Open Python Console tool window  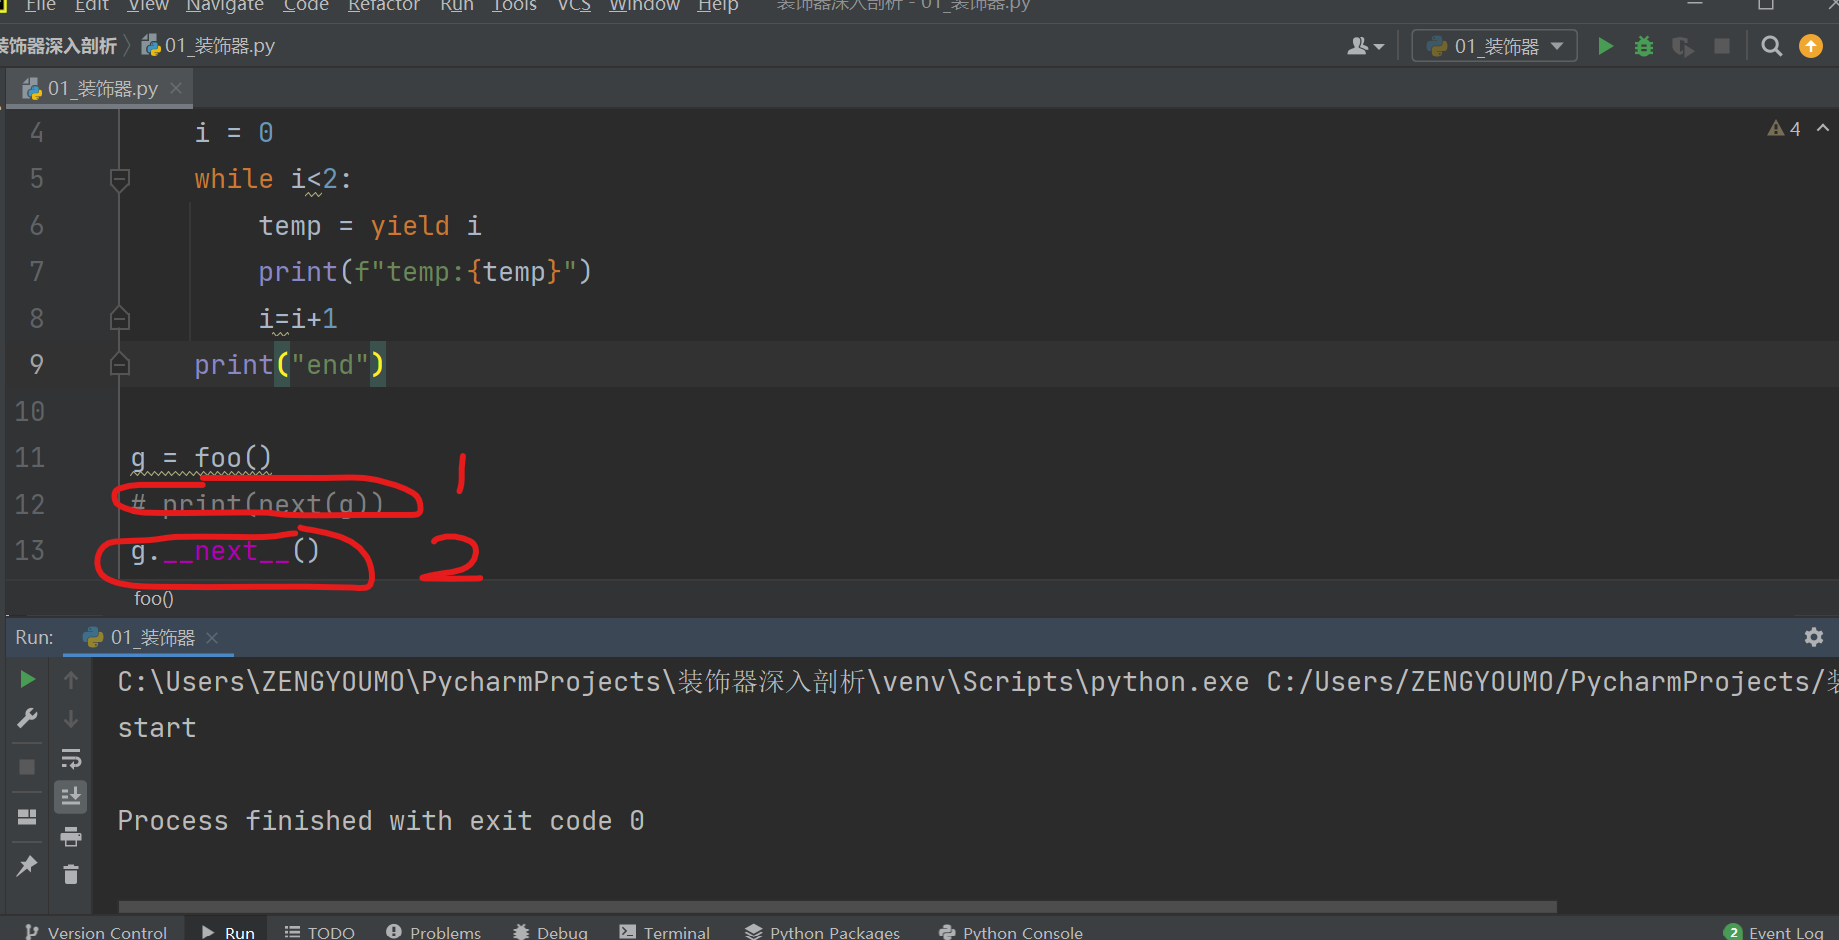point(1011,932)
